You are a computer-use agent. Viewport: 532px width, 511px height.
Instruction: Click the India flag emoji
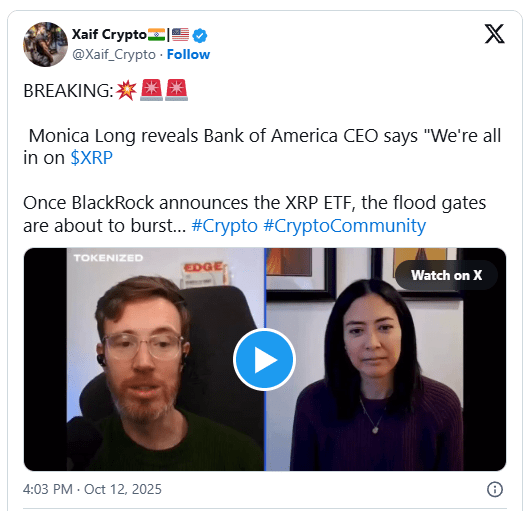156,35
